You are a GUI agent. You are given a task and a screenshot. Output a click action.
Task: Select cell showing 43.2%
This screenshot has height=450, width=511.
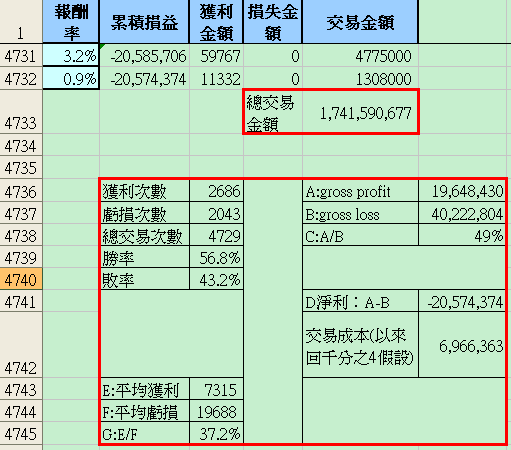[216, 279]
